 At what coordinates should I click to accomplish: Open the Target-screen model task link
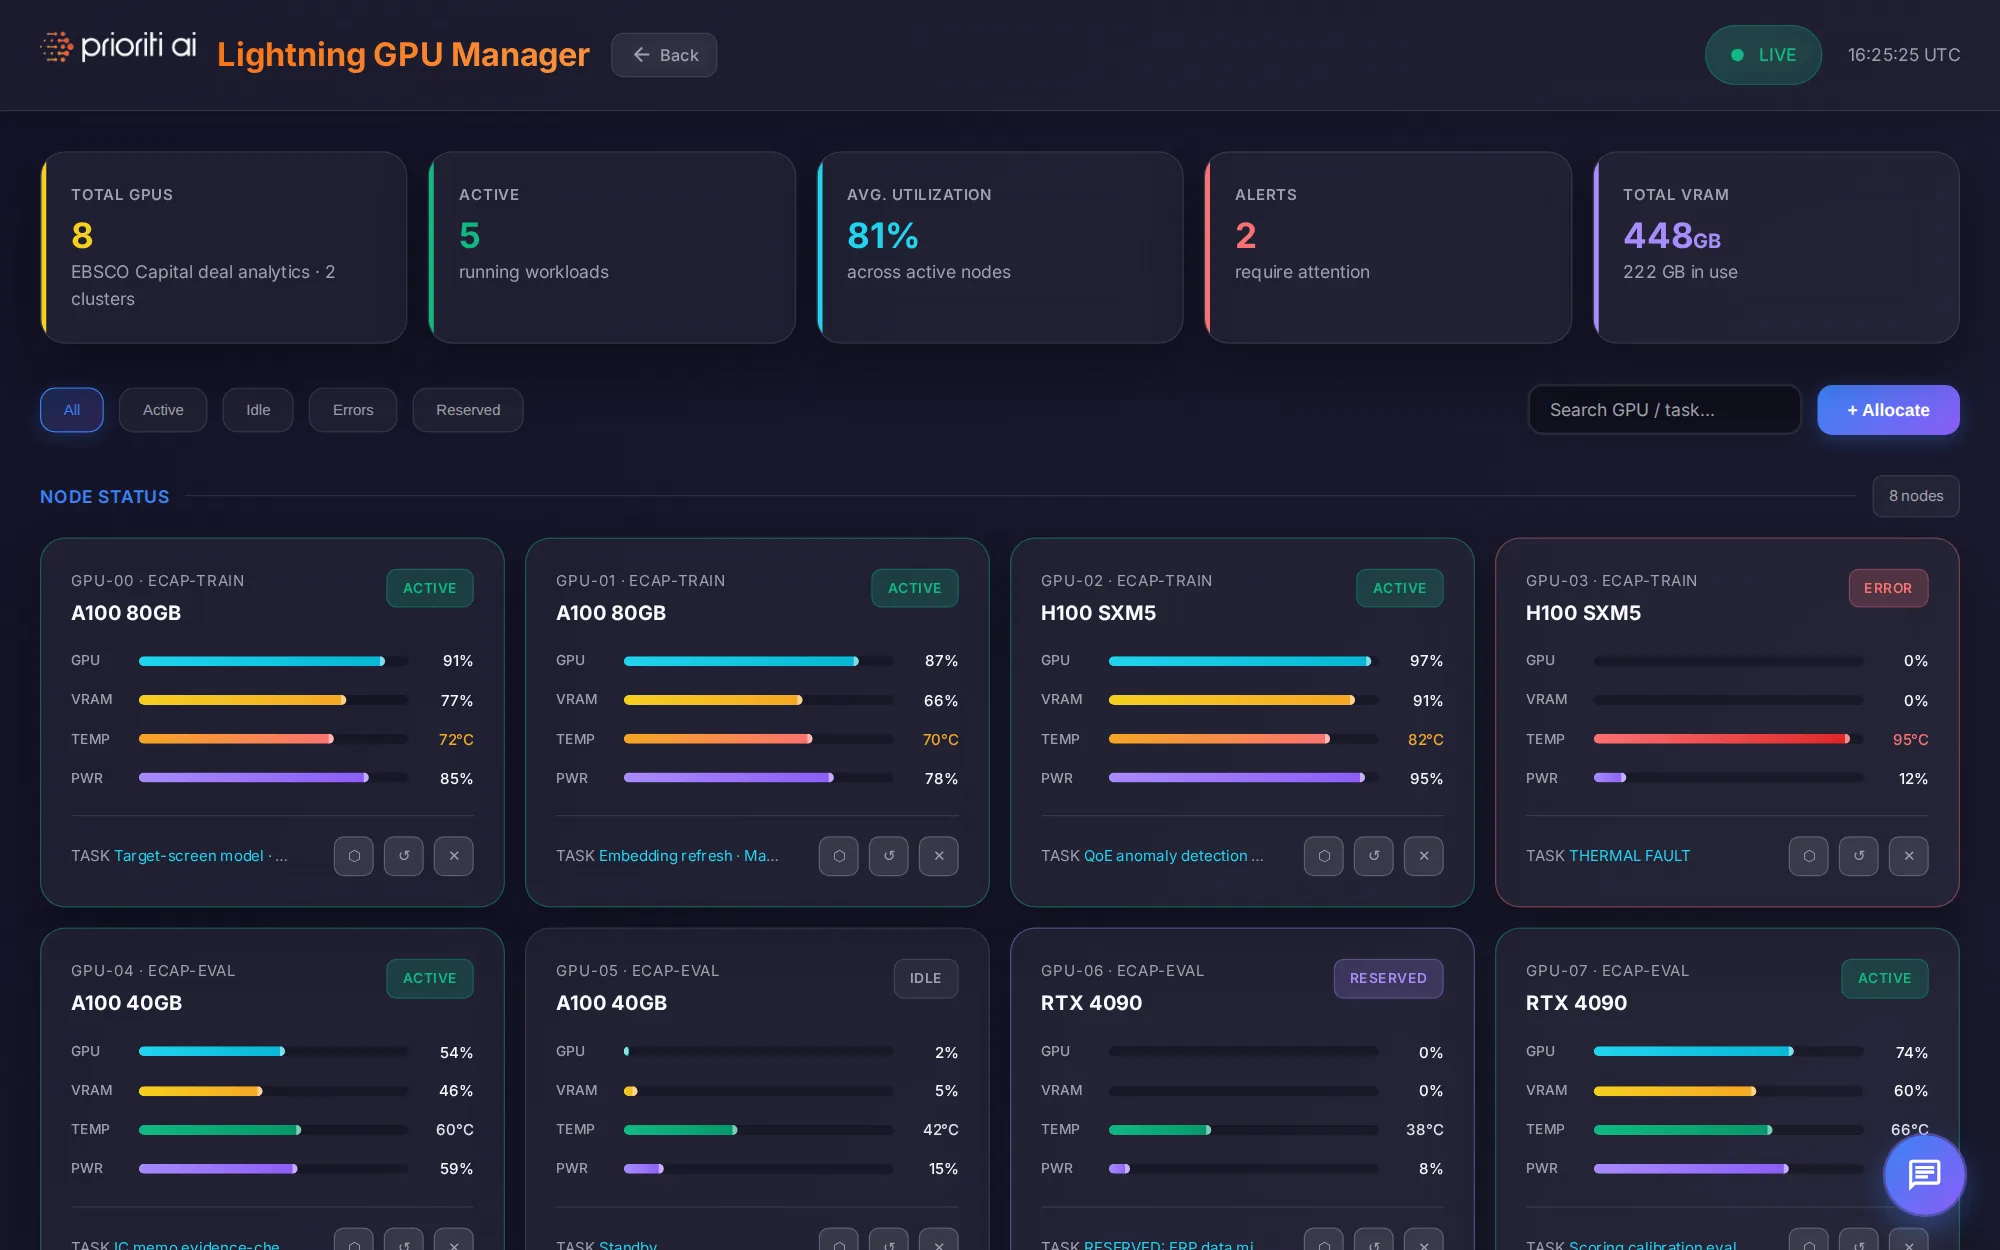201,856
